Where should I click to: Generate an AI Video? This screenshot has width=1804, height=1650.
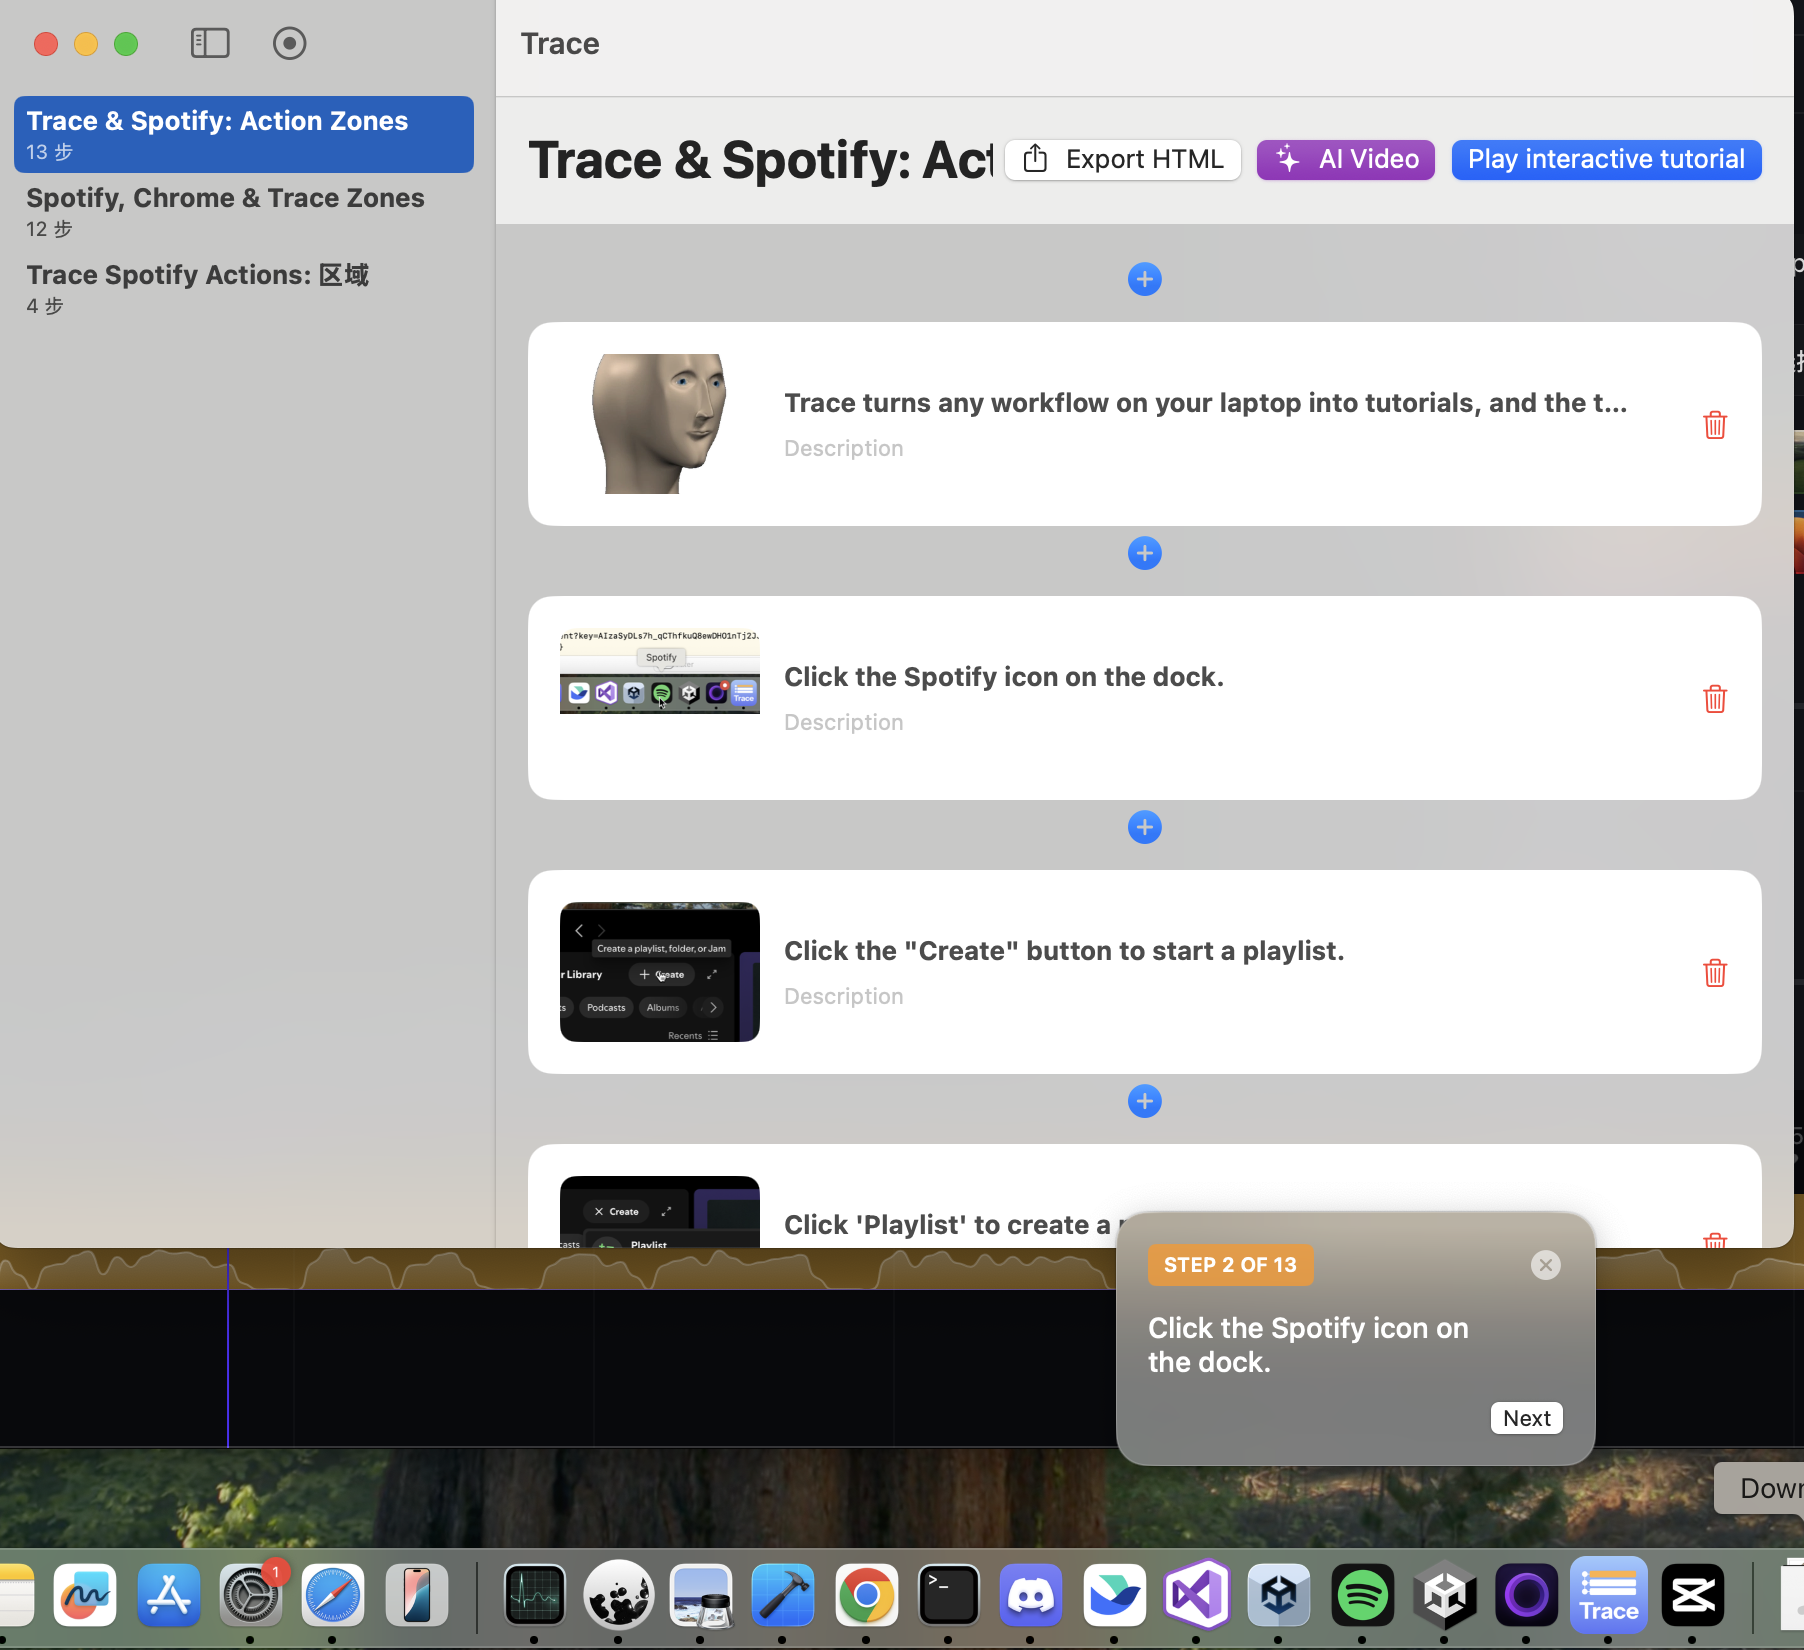click(1345, 159)
